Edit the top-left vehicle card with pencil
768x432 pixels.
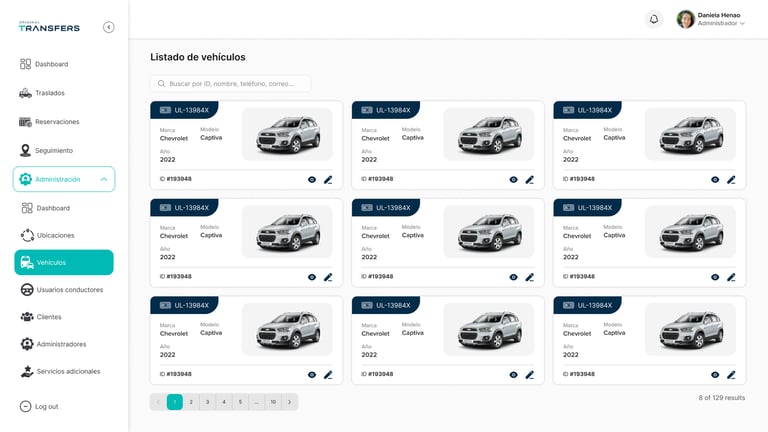click(x=328, y=180)
